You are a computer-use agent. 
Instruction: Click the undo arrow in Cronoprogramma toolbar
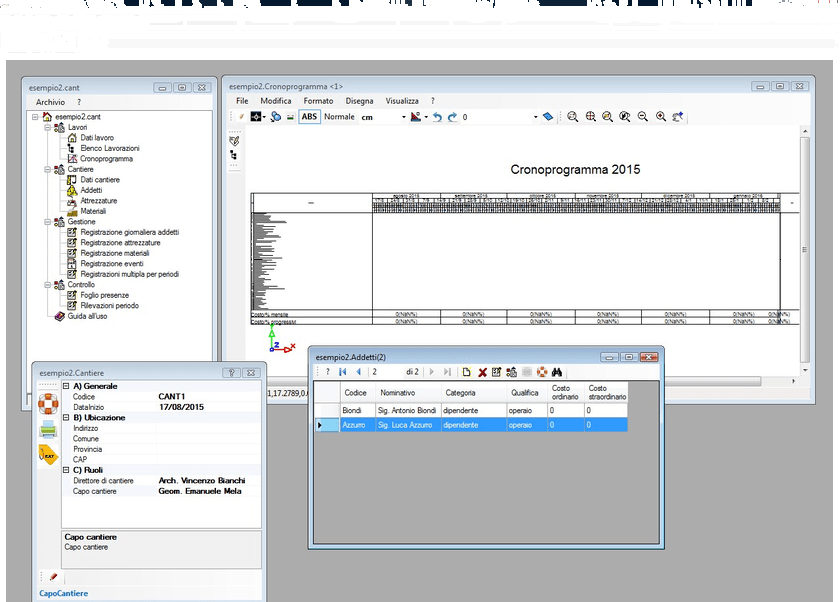(x=437, y=117)
